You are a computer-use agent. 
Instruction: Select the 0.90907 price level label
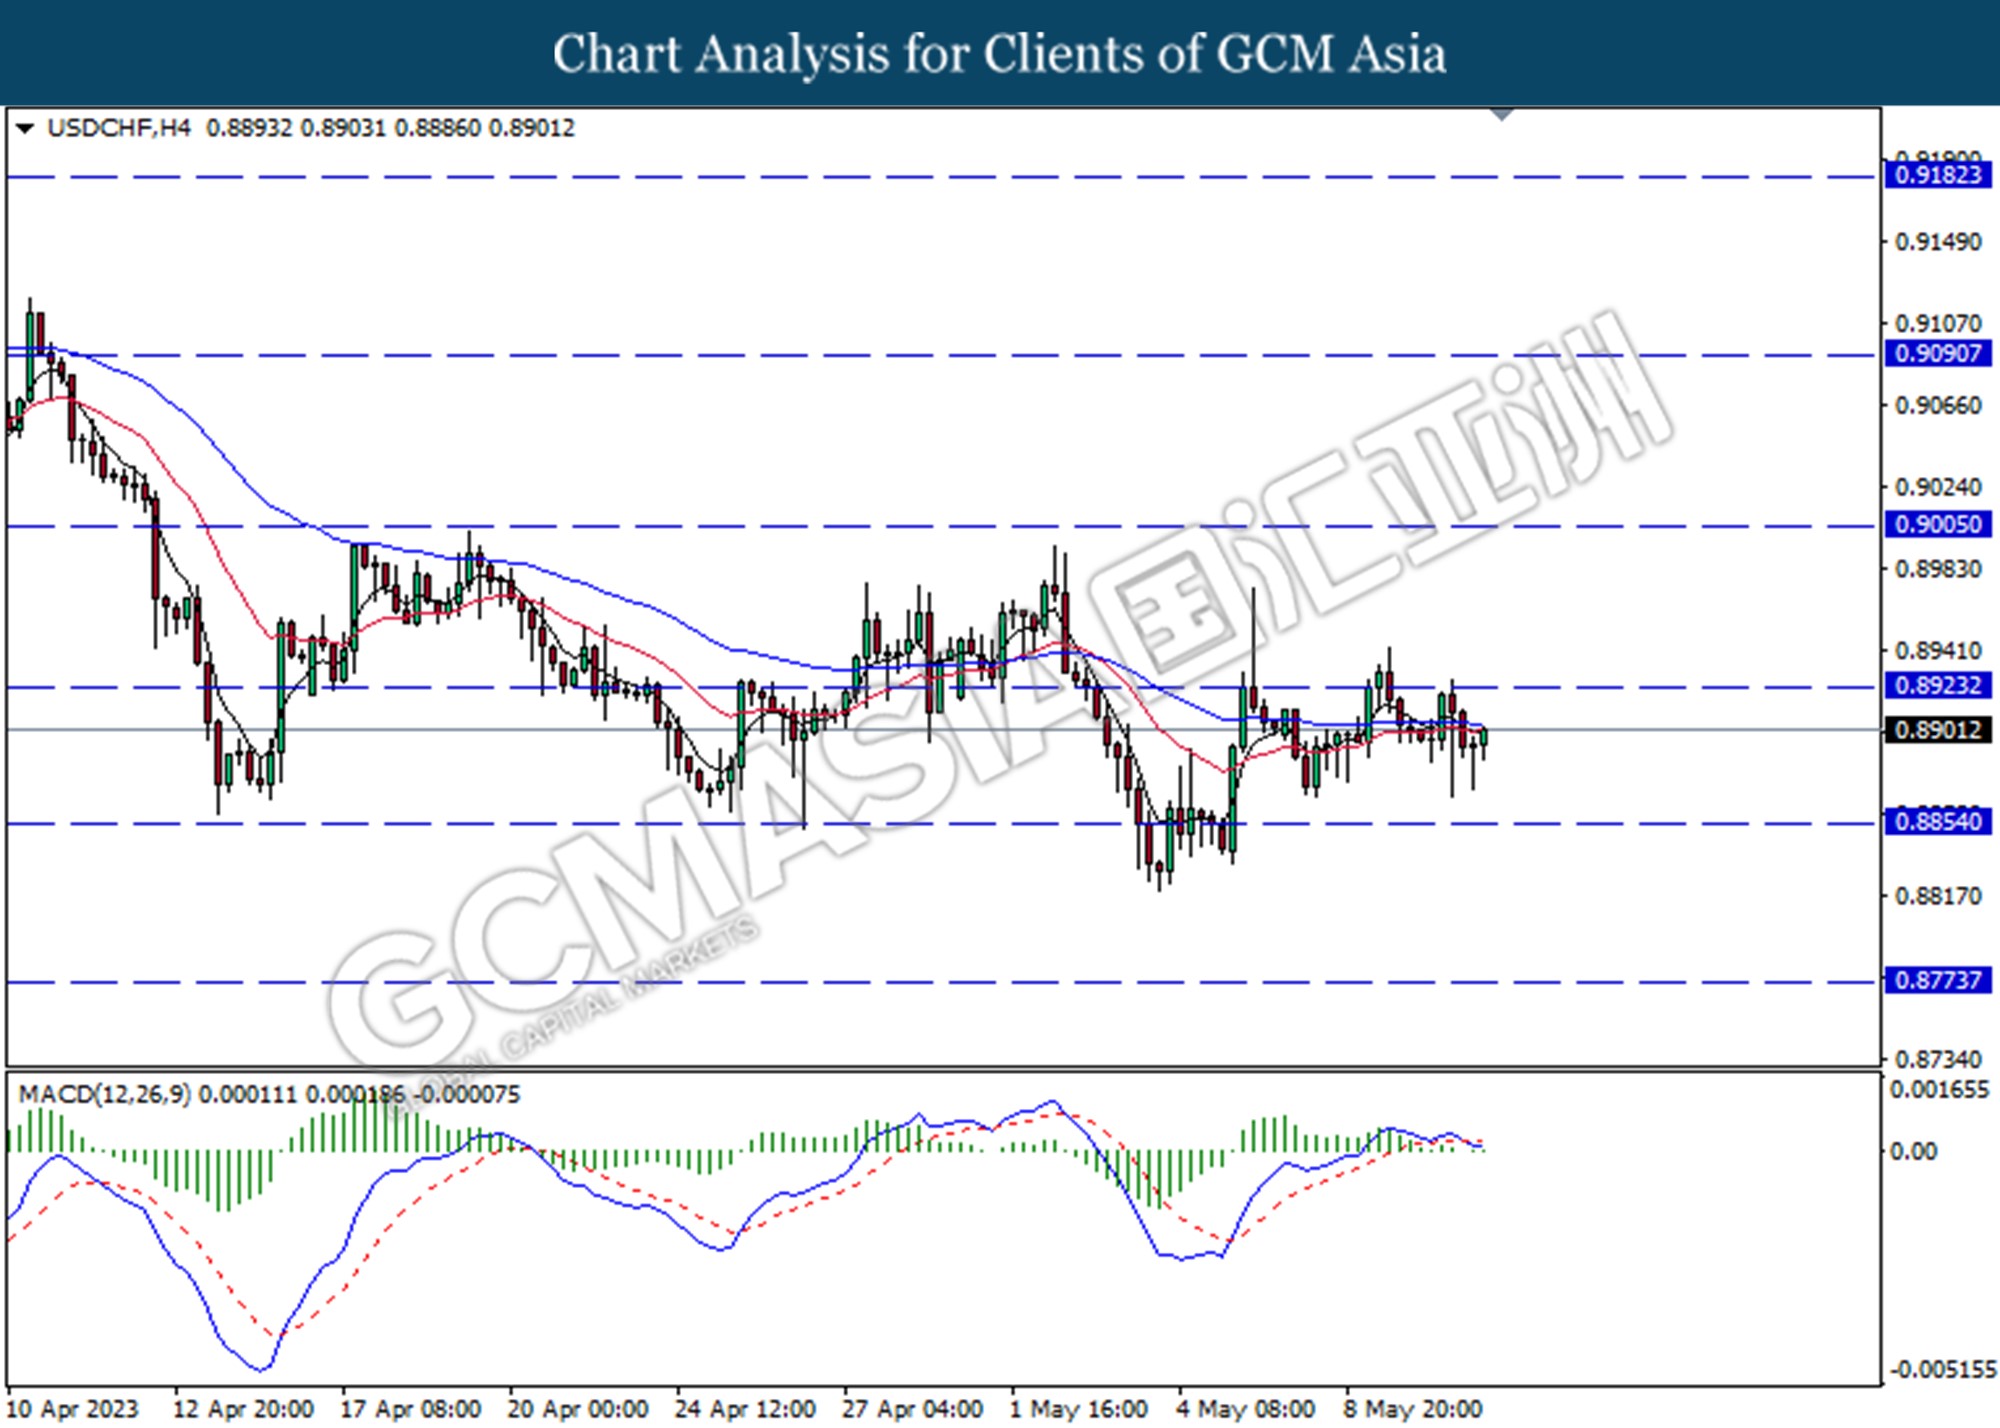coord(1938,353)
